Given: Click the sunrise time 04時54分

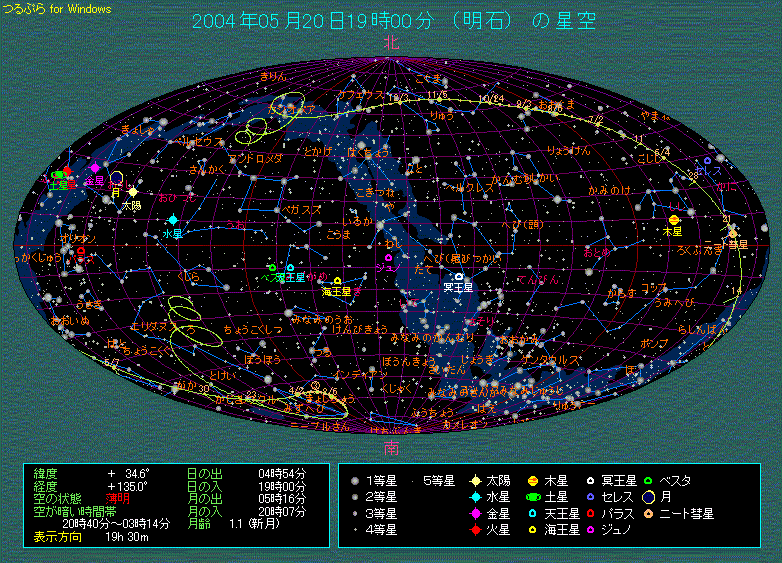Looking at the screenshot, I should click(282, 474).
